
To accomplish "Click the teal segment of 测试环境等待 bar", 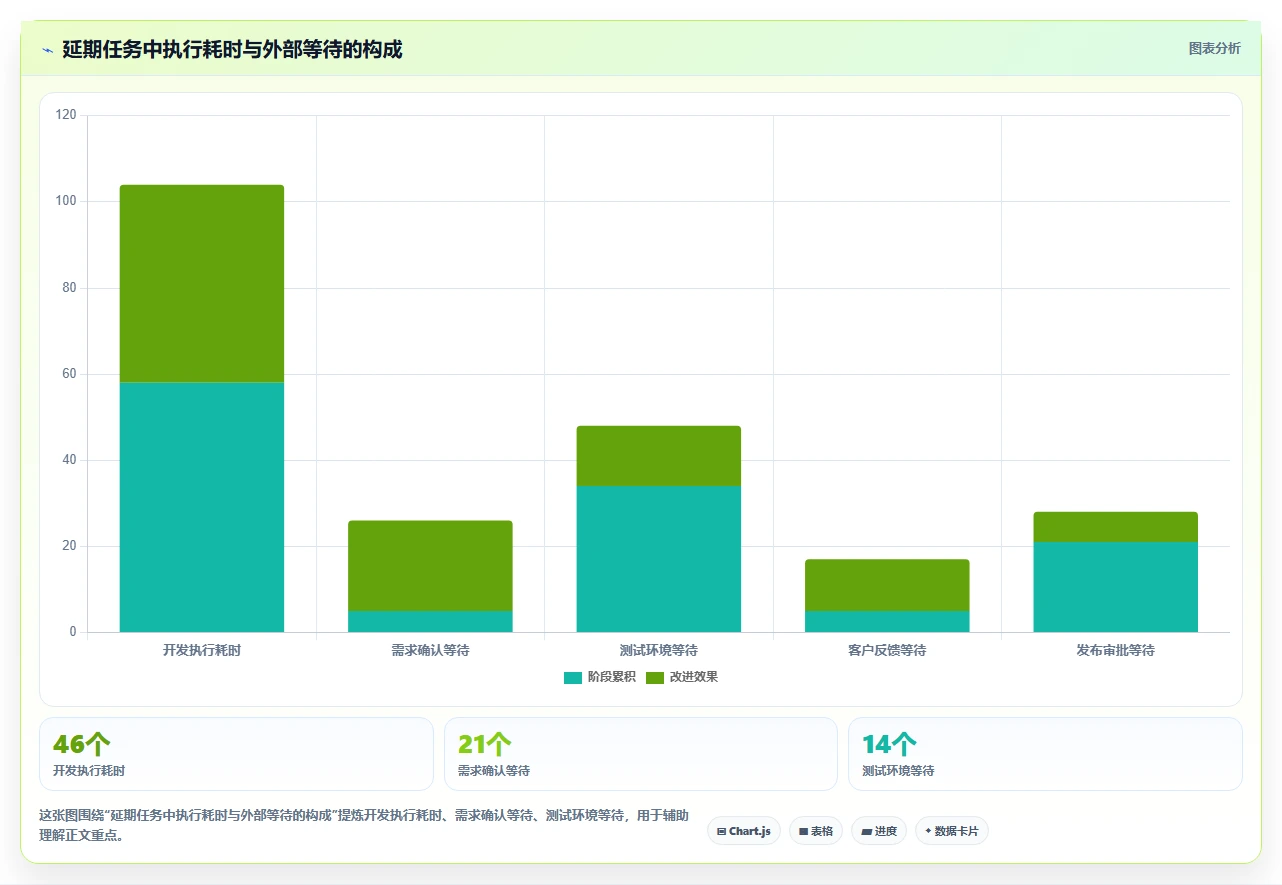I will (x=659, y=559).
